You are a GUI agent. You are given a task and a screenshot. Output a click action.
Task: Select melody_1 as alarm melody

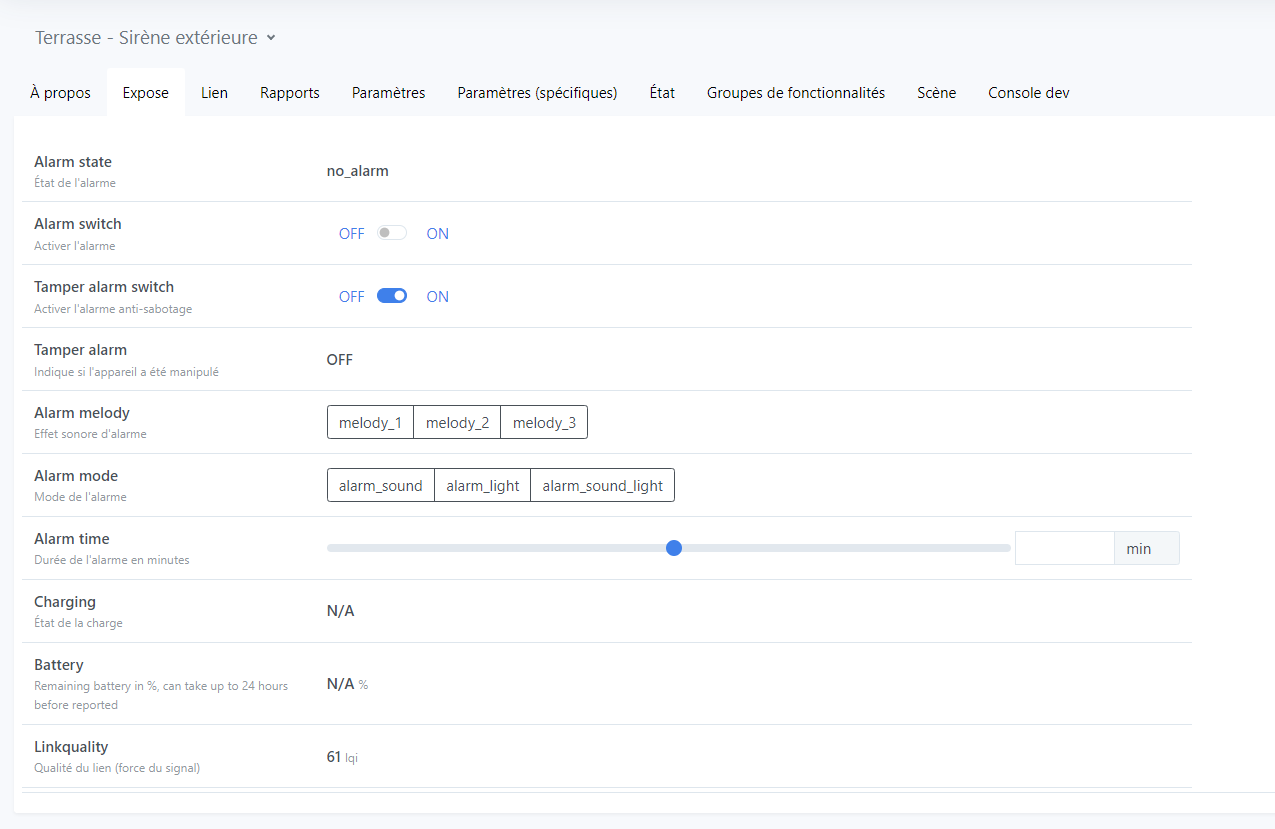(x=370, y=423)
